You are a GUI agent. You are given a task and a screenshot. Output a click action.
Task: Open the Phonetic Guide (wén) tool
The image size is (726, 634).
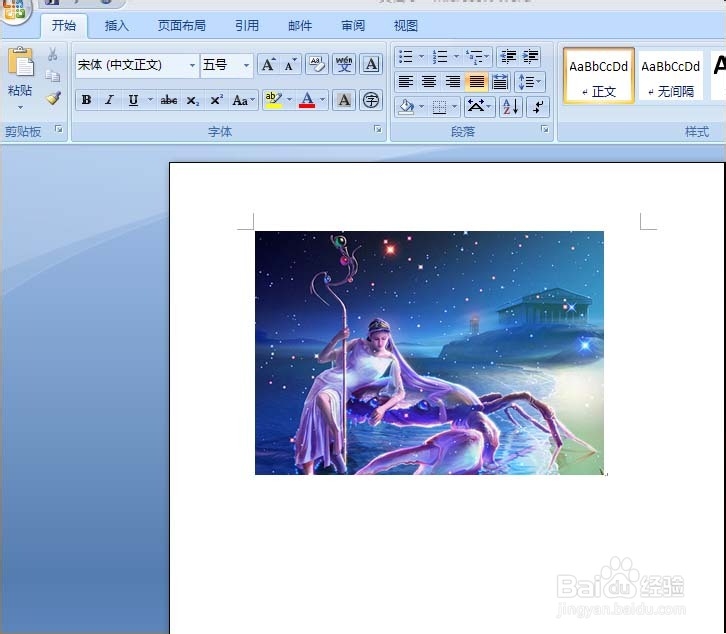point(344,65)
